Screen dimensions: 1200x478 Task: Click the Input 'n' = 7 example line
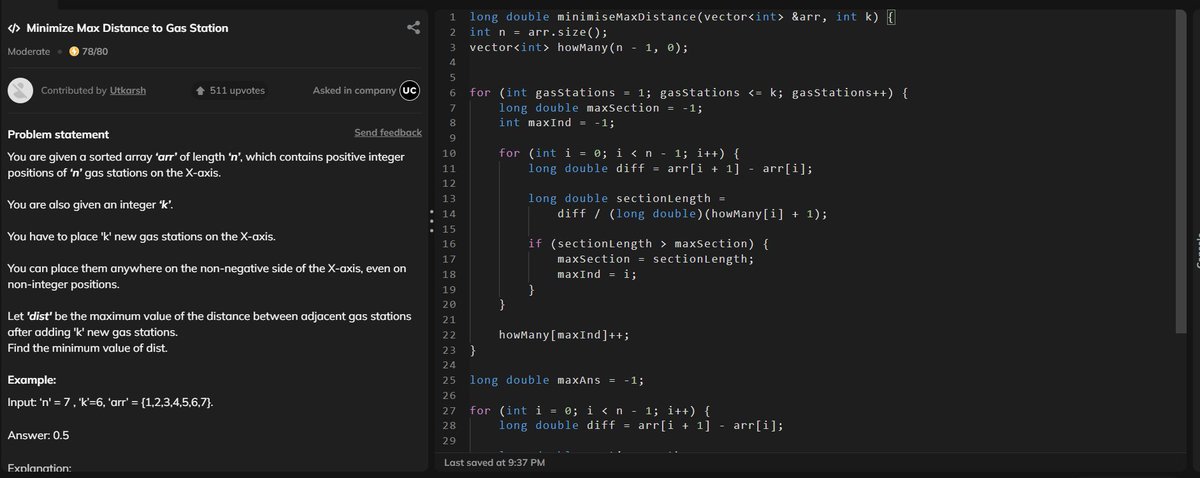109,402
